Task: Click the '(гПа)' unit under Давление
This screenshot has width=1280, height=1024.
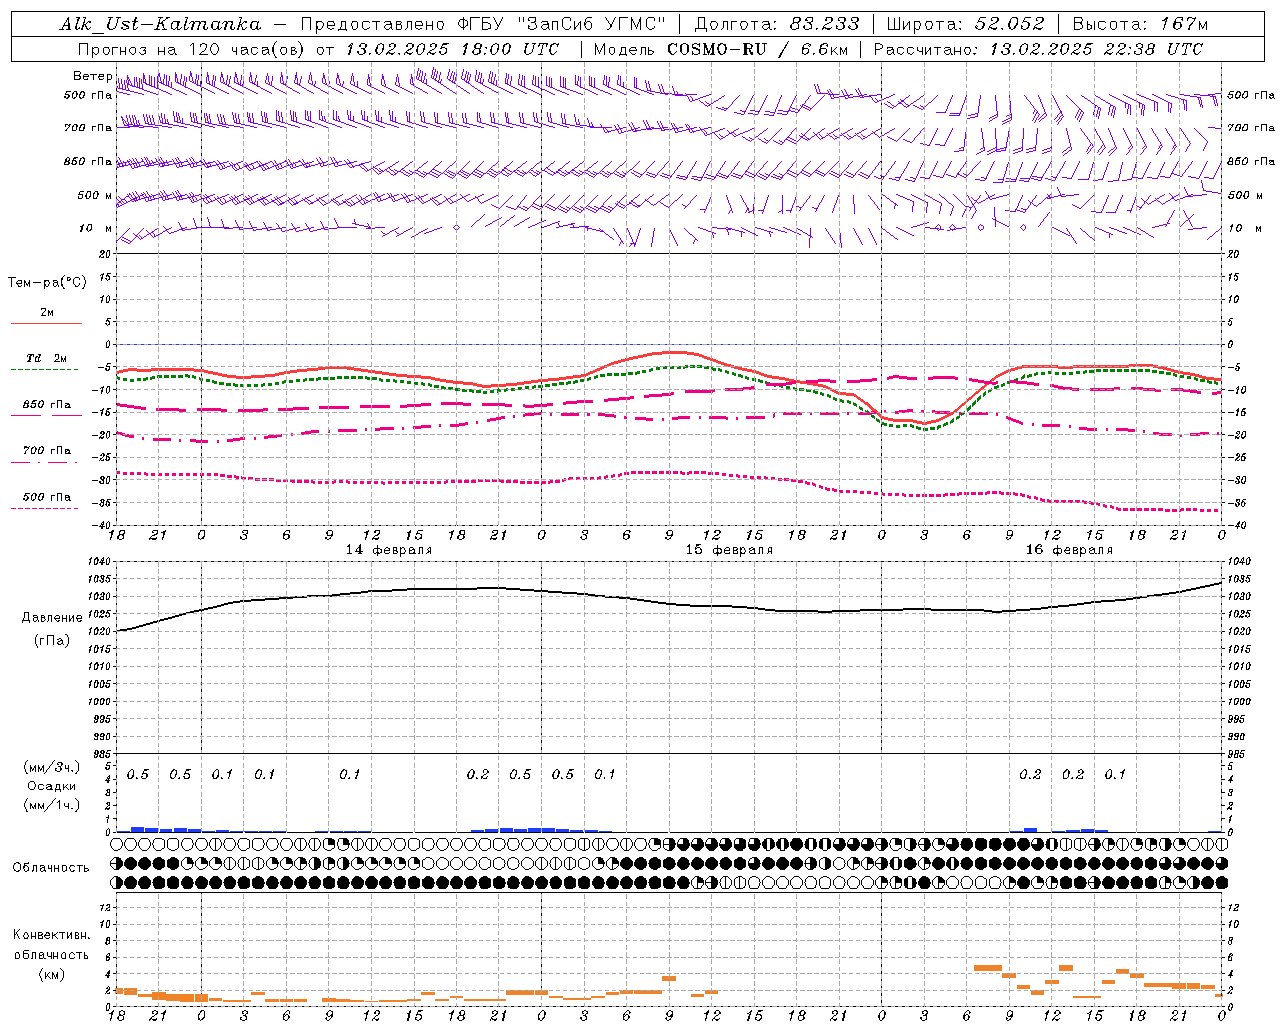Action: click(52, 641)
